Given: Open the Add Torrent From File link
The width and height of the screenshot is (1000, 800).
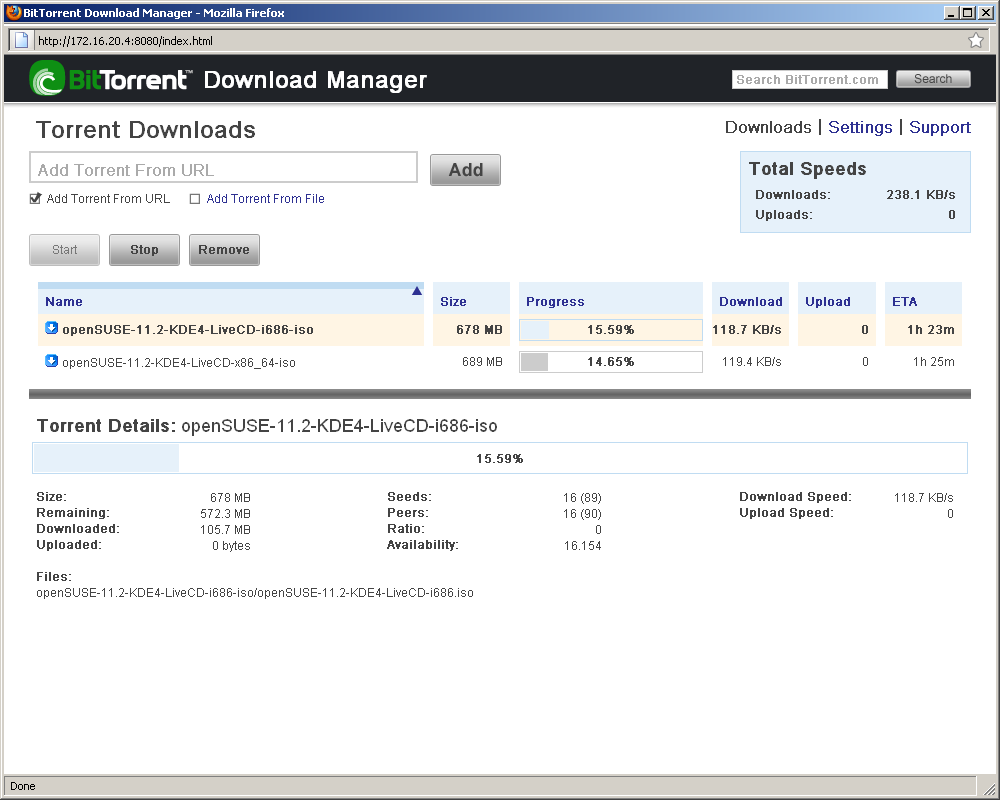Looking at the screenshot, I should [x=265, y=198].
